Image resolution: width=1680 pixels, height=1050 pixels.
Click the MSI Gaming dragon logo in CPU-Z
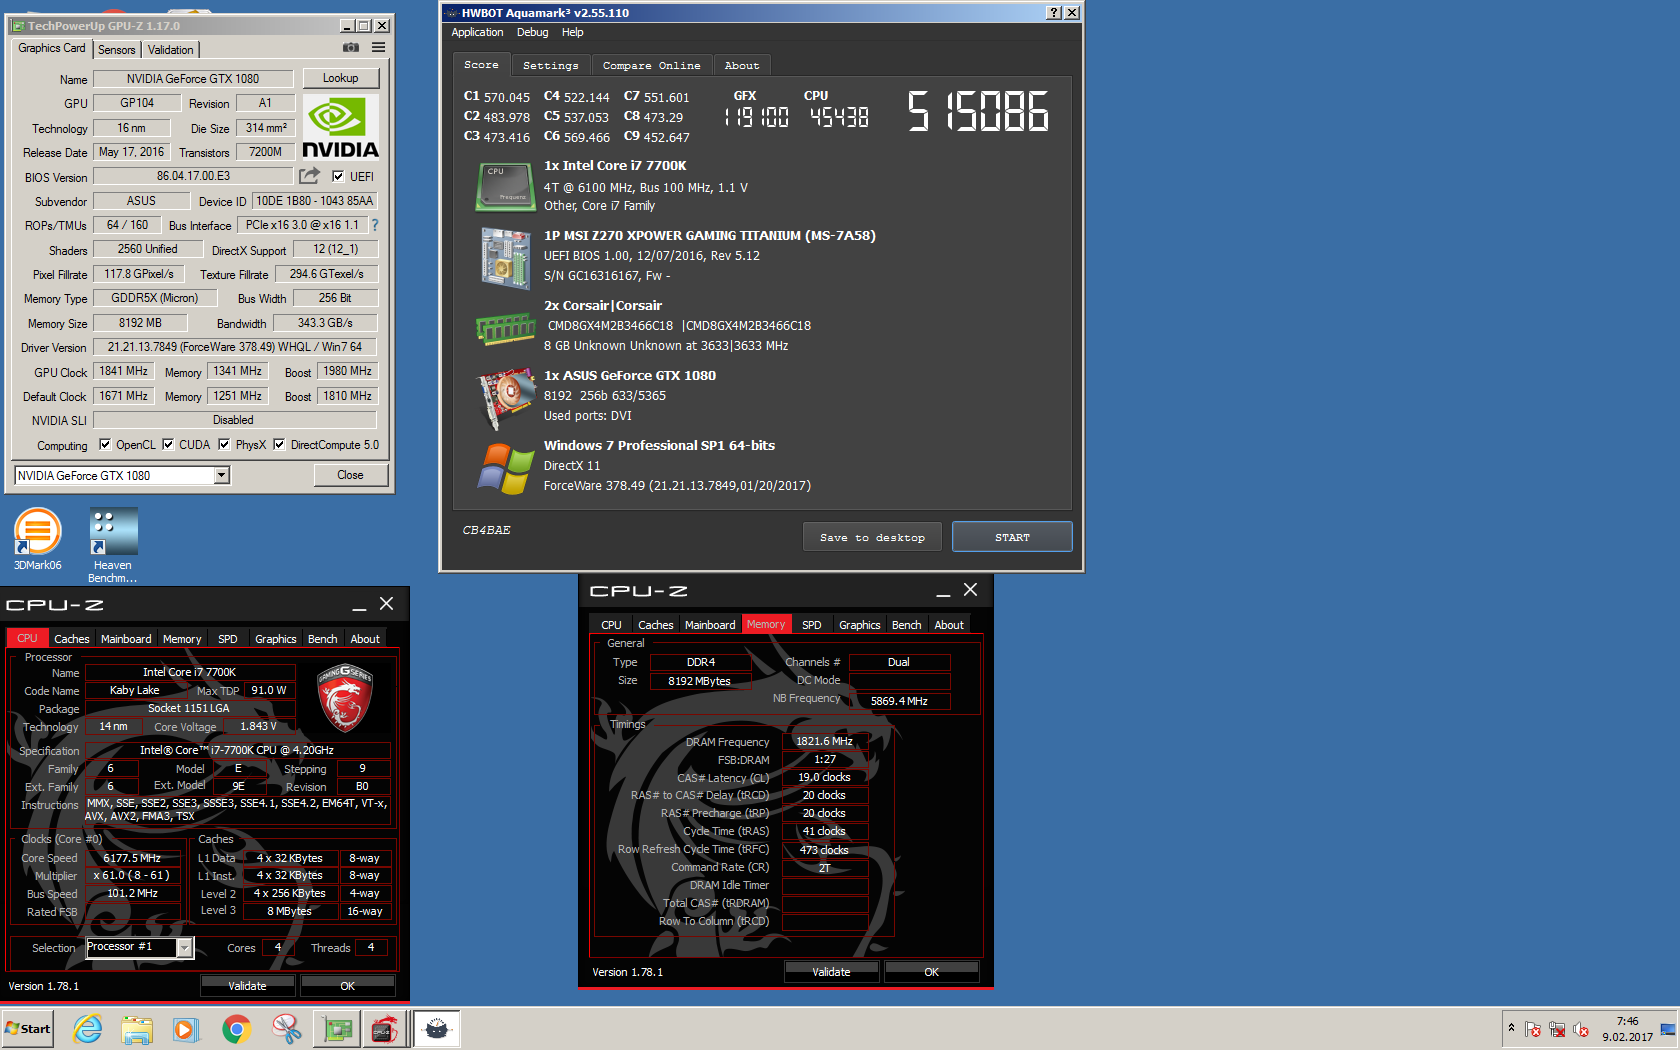pos(345,698)
